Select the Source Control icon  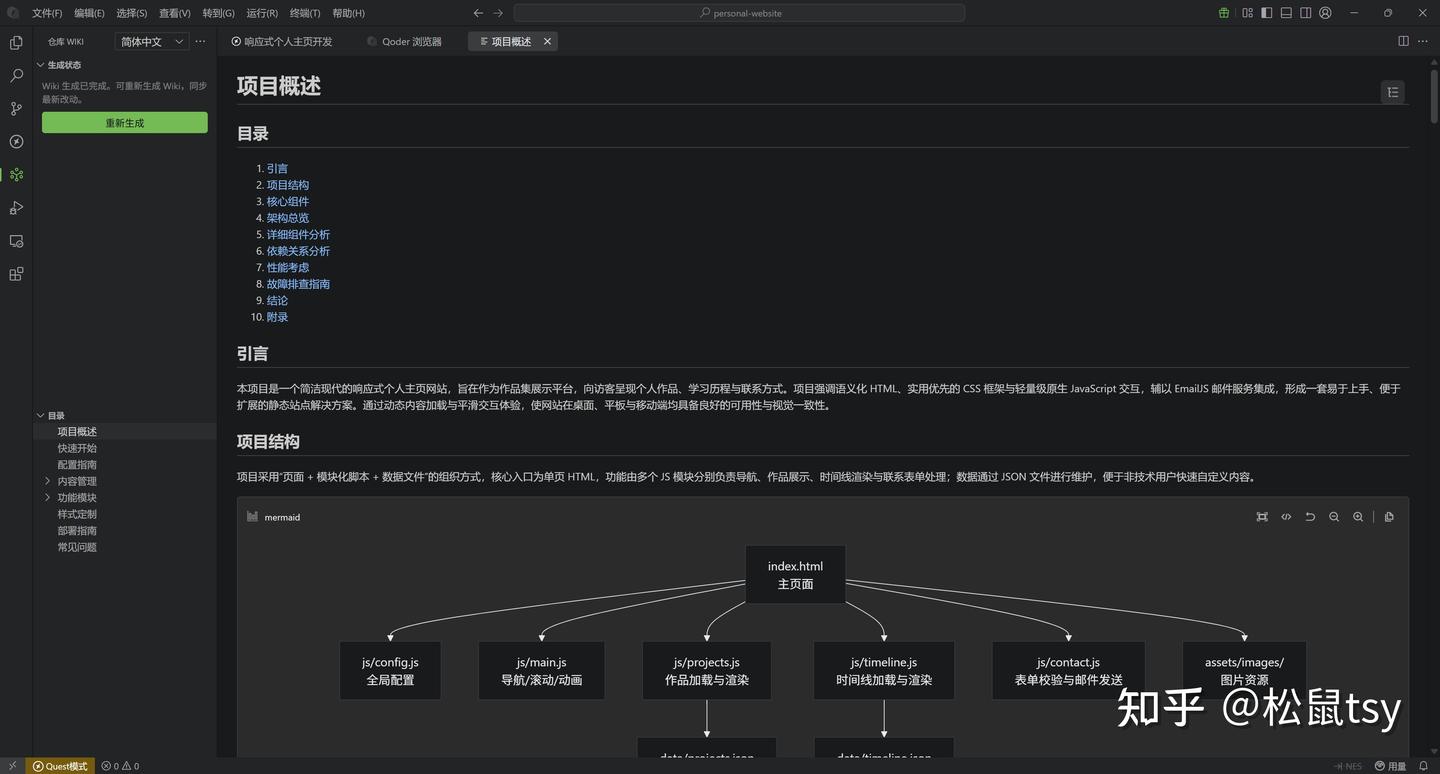point(15,108)
